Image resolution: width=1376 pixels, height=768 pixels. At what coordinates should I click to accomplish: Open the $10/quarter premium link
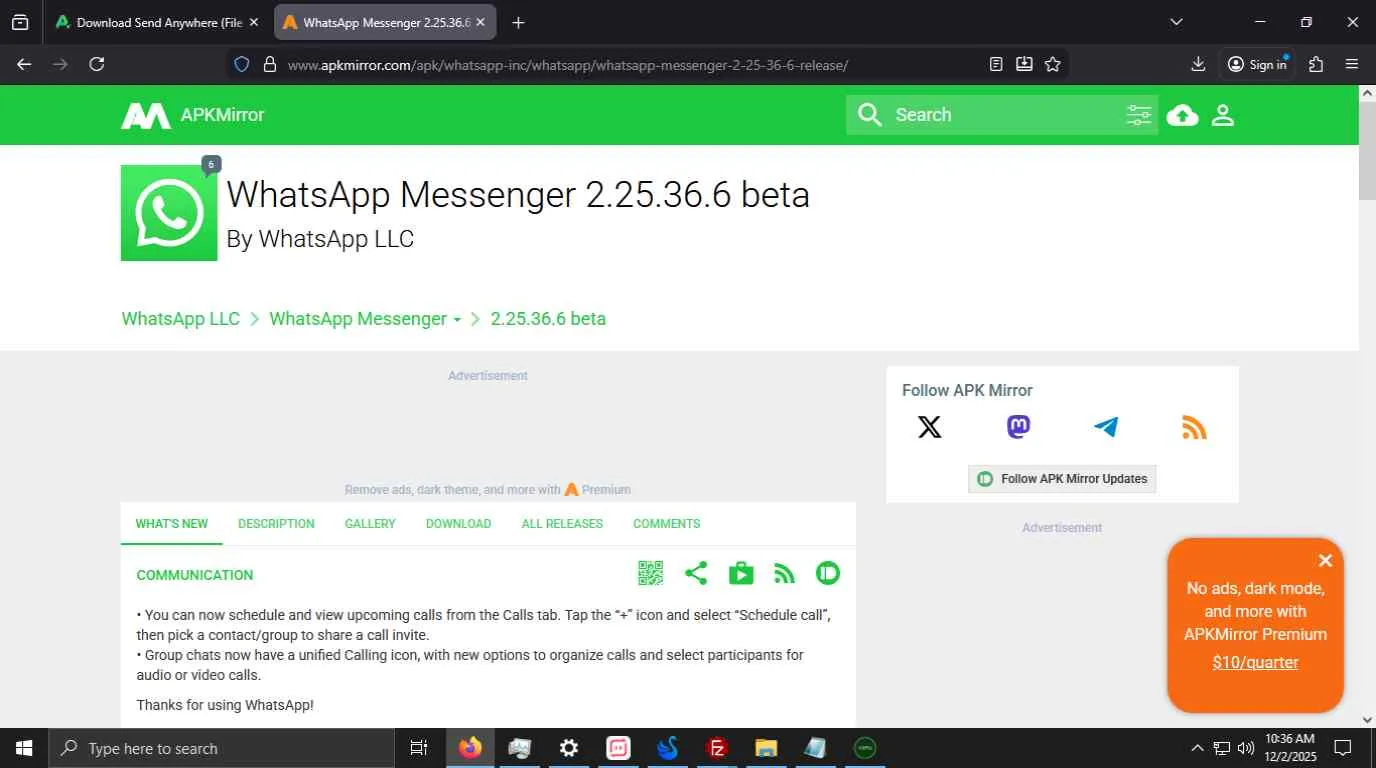(x=1255, y=662)
